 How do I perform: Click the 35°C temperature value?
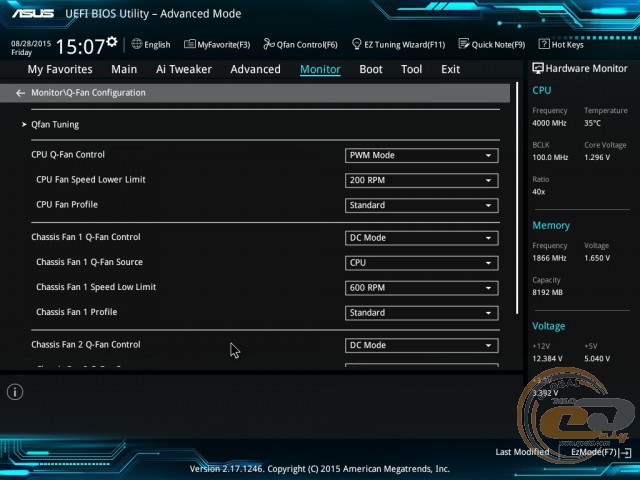[x=592, y=123]
